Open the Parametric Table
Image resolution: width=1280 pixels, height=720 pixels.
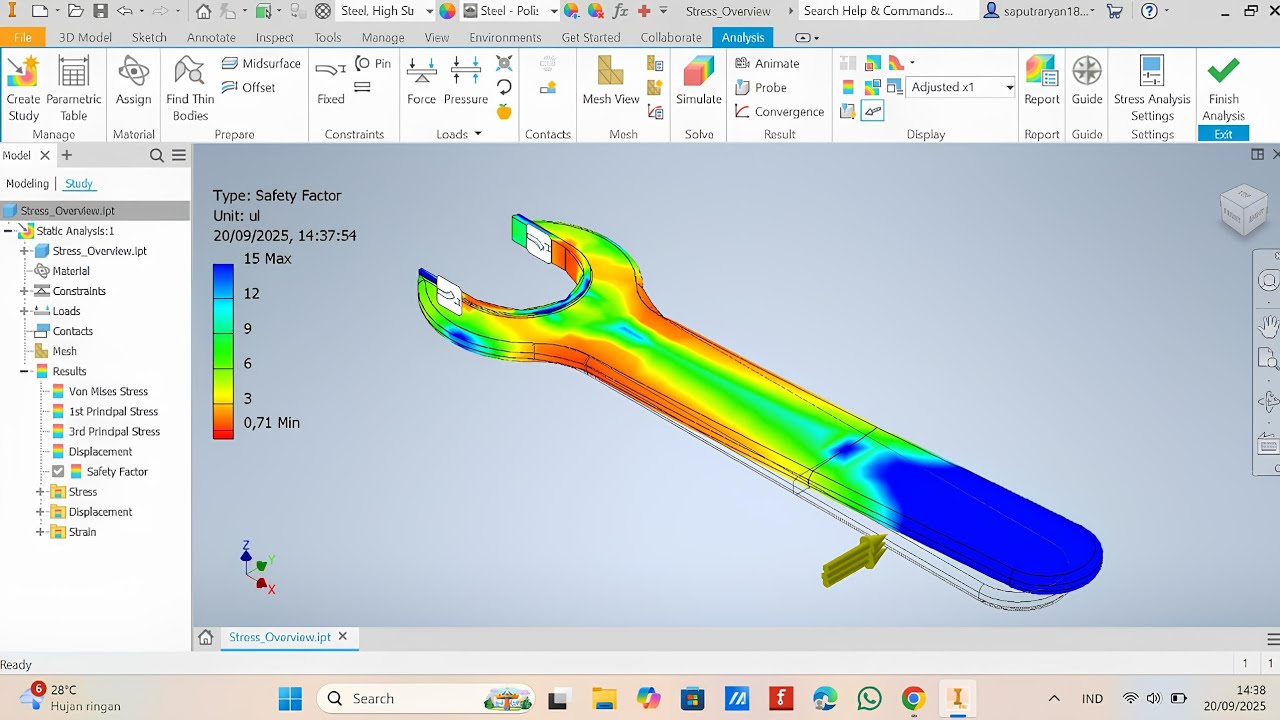pos(74,88)
